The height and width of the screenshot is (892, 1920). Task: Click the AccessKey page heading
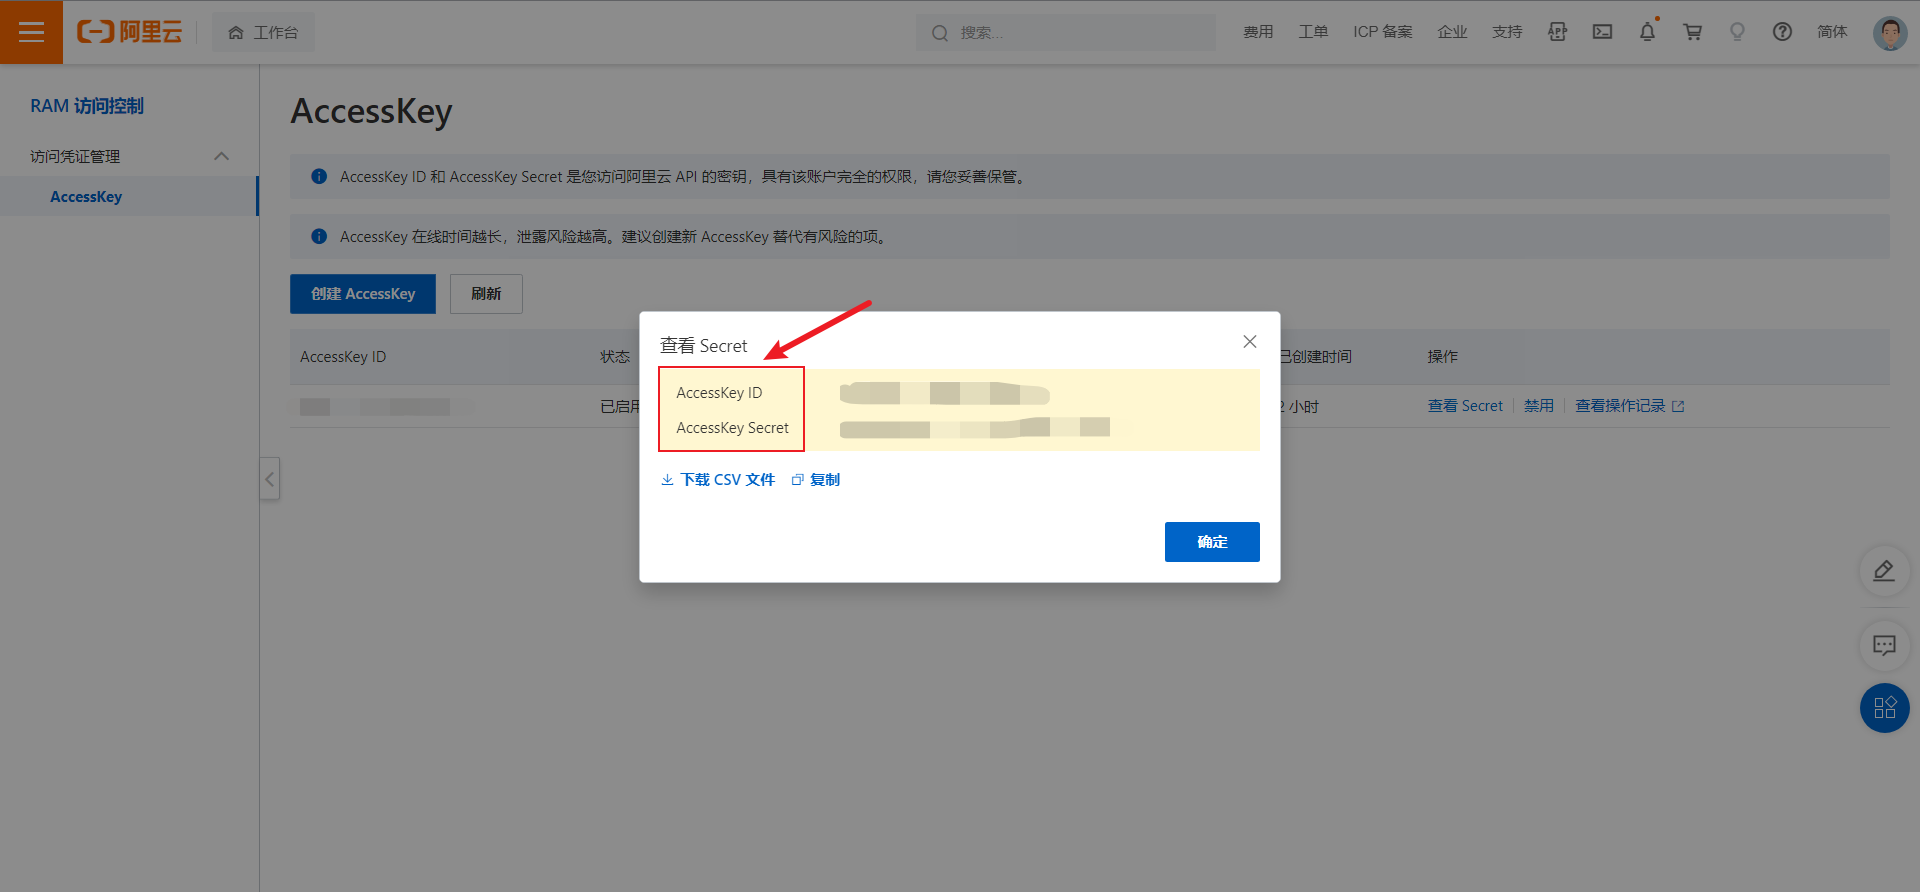[x=372, y=111]
